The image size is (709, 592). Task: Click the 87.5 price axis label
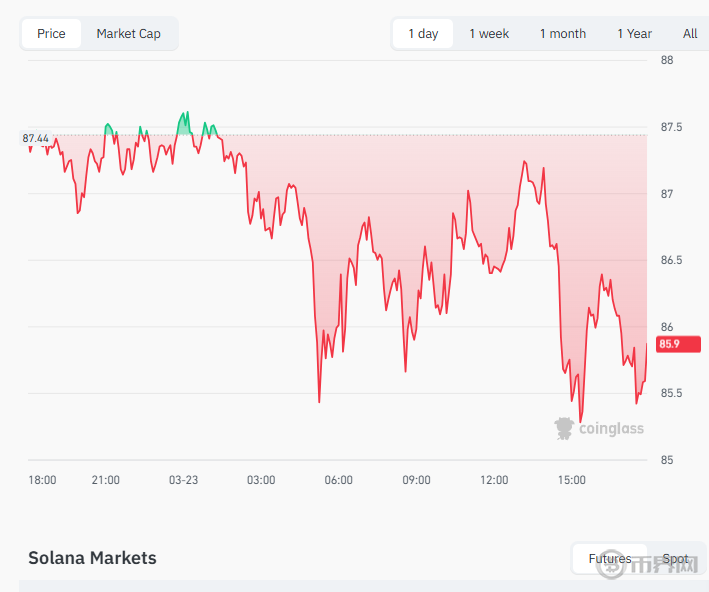671,127
